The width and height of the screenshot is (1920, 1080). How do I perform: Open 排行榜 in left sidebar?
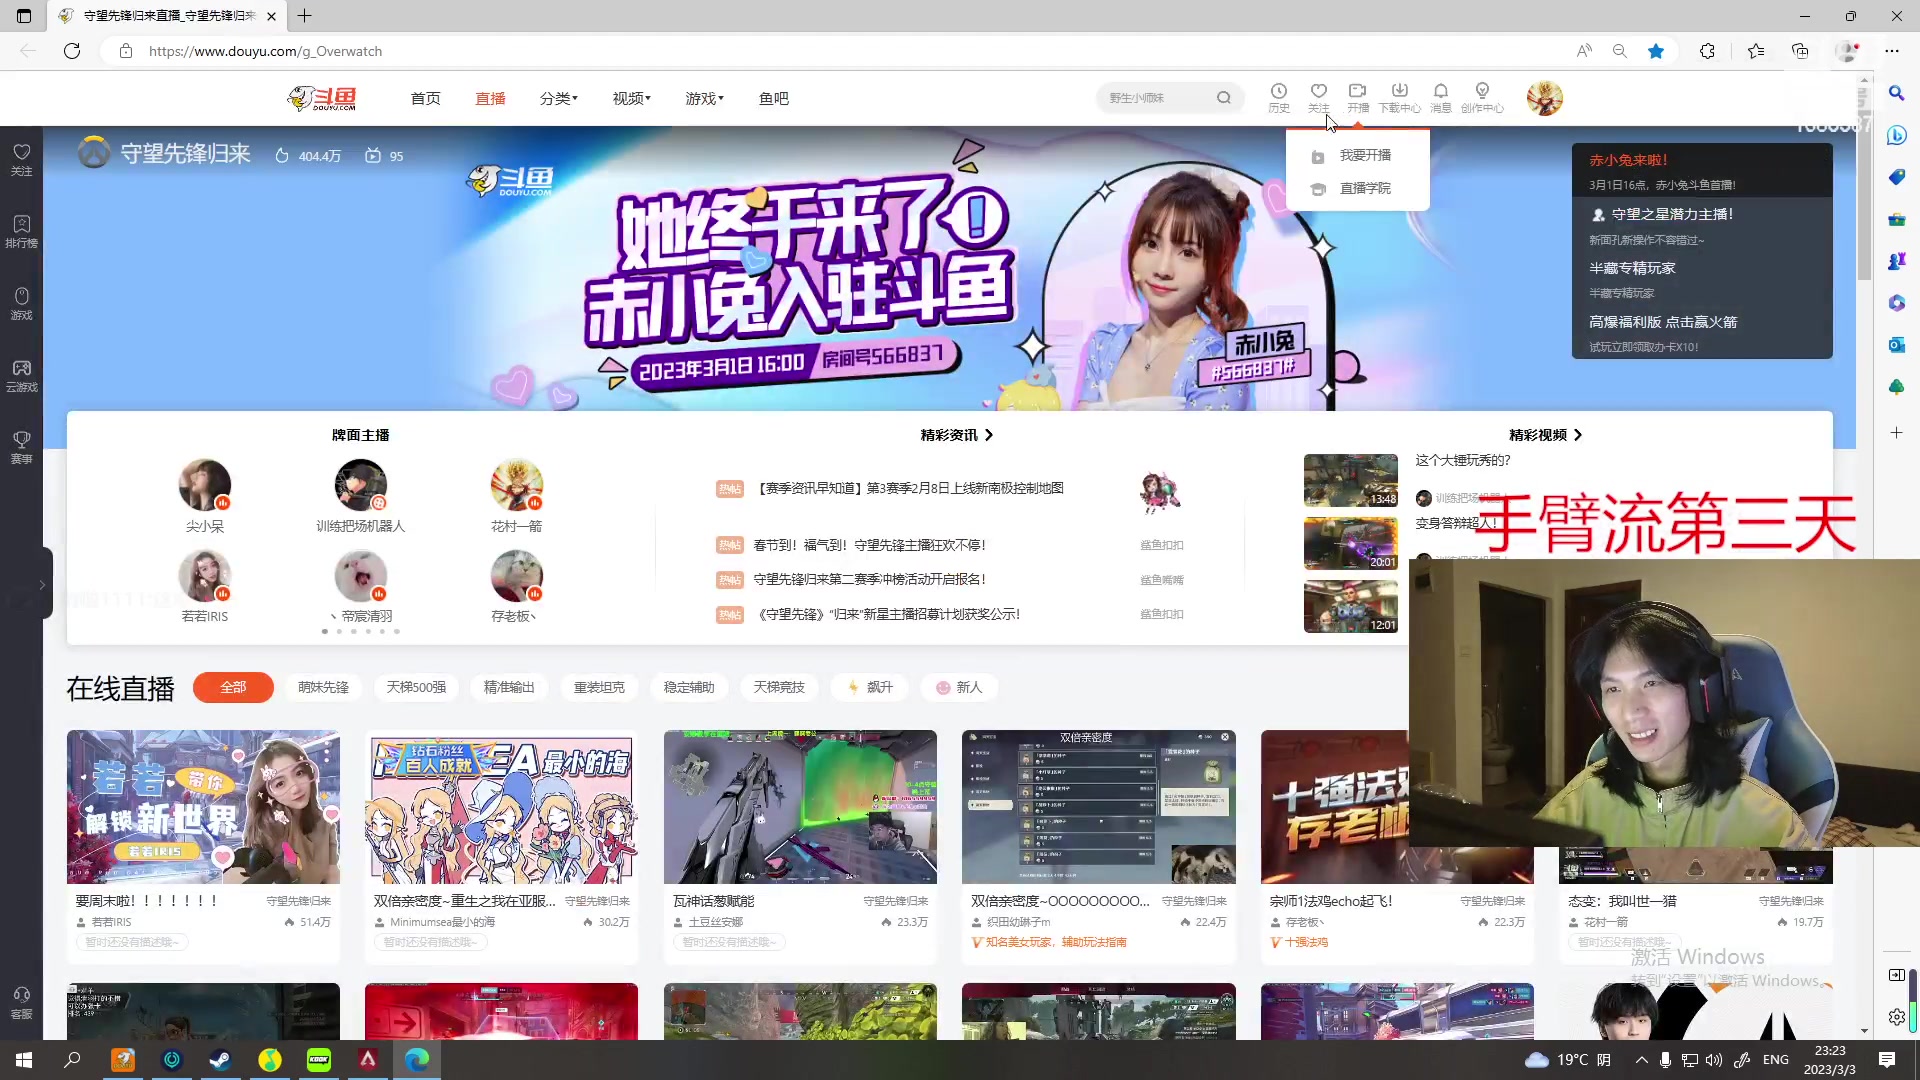click(x=21, y=231)
